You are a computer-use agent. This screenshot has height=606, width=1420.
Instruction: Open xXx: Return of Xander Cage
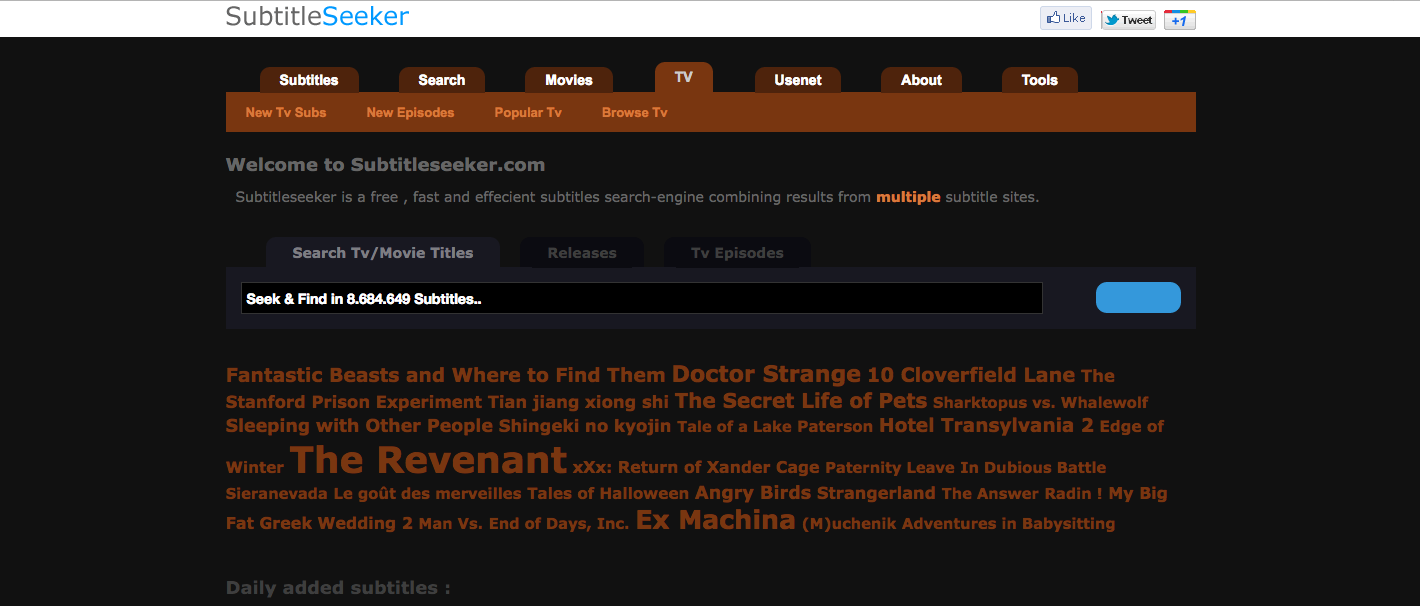[696, 467]
